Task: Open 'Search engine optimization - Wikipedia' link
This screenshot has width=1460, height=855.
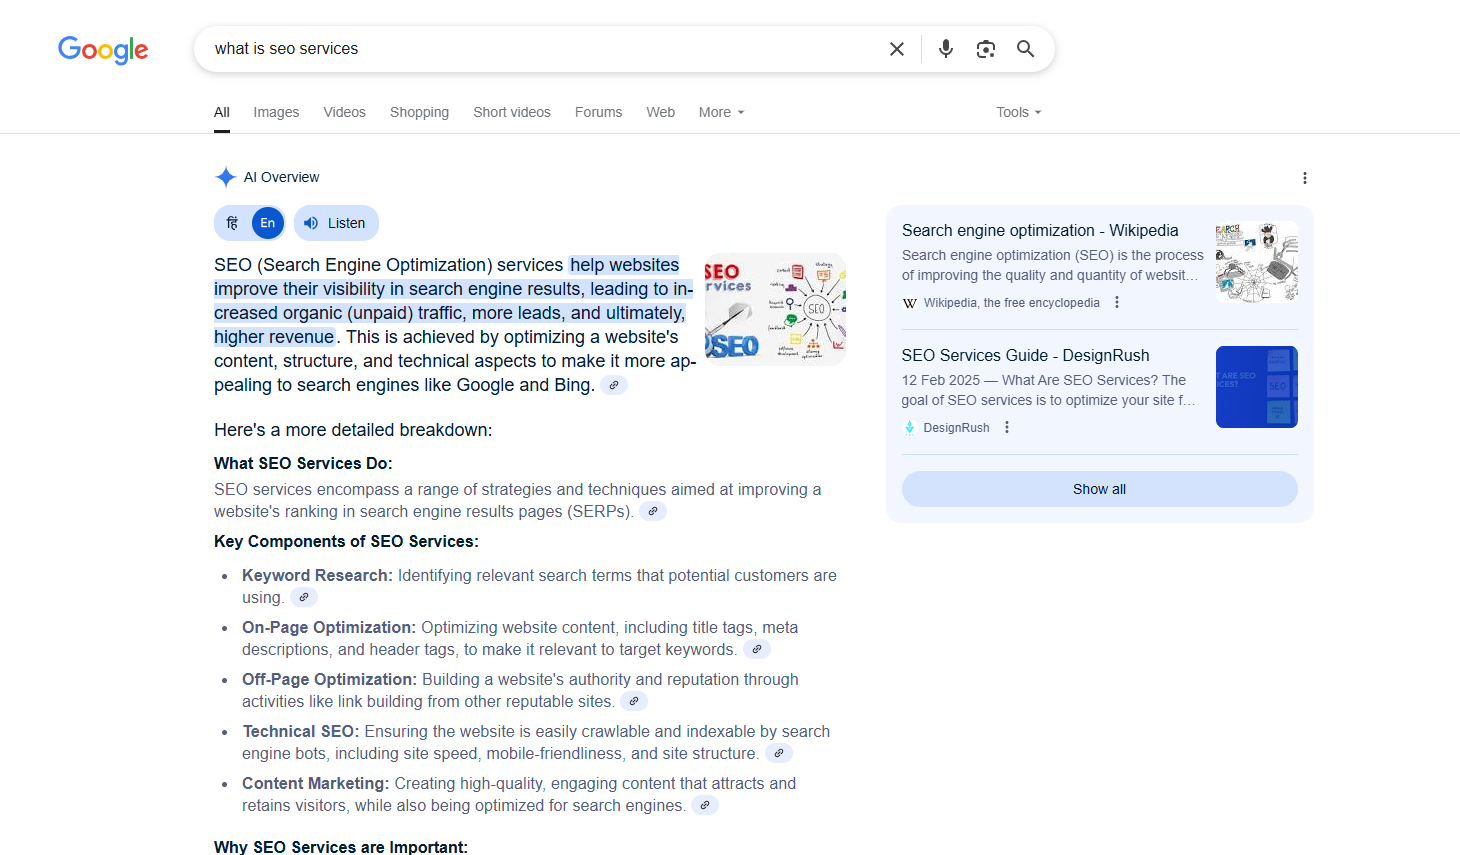Action: pos(1040,230)
